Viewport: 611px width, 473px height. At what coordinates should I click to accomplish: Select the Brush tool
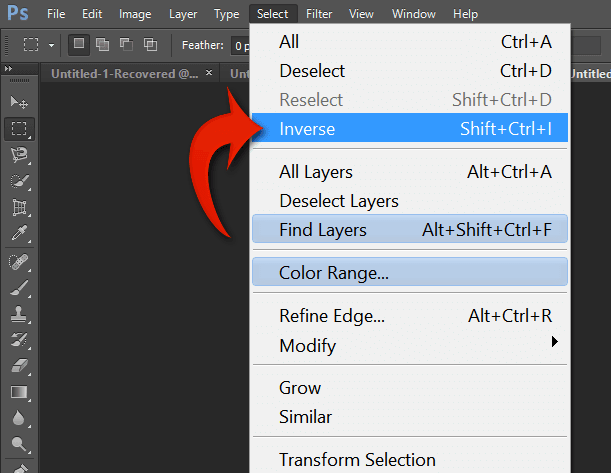[x=19, y=288]
